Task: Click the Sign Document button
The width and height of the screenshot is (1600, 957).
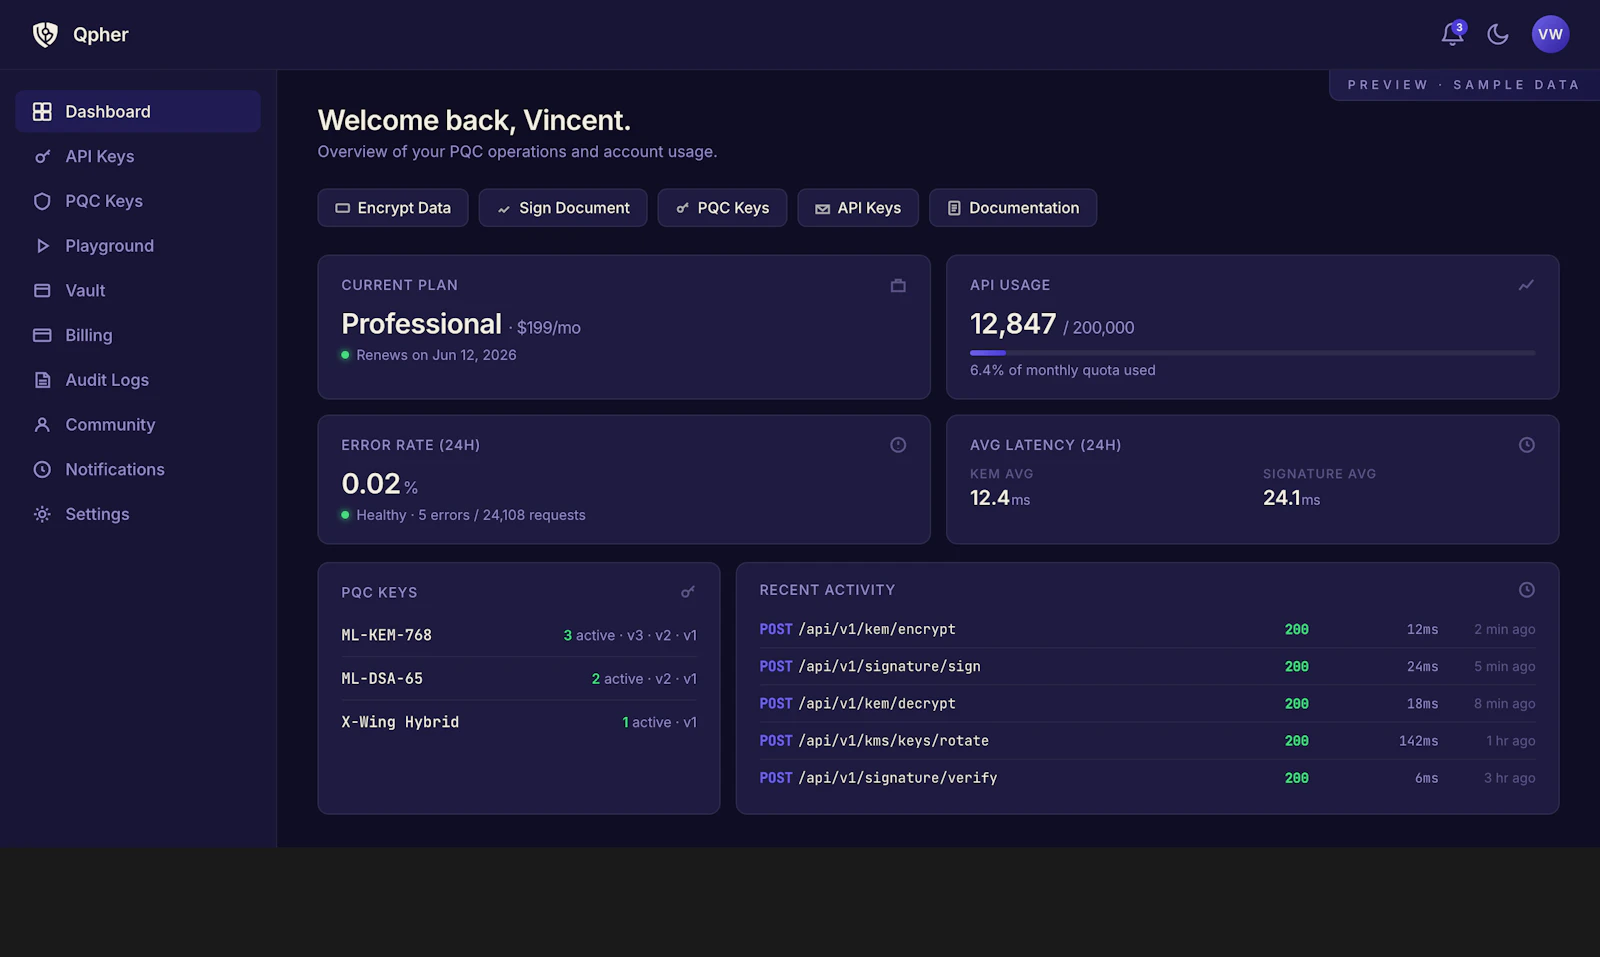Action: point(563,208)
